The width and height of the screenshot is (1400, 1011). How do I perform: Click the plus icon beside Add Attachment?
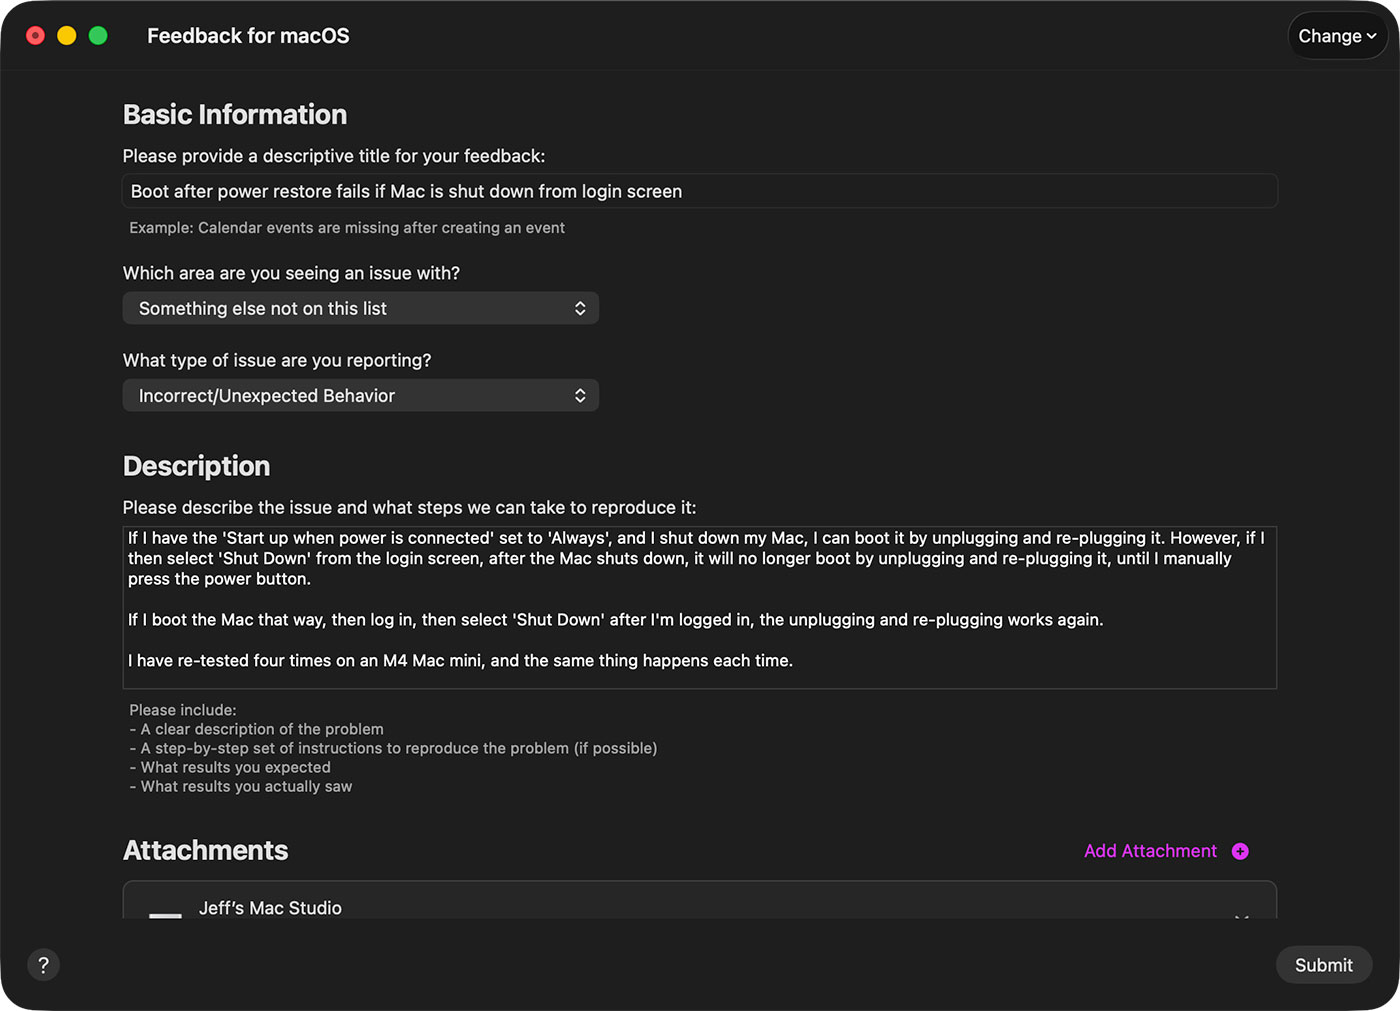coord(1240,851)
